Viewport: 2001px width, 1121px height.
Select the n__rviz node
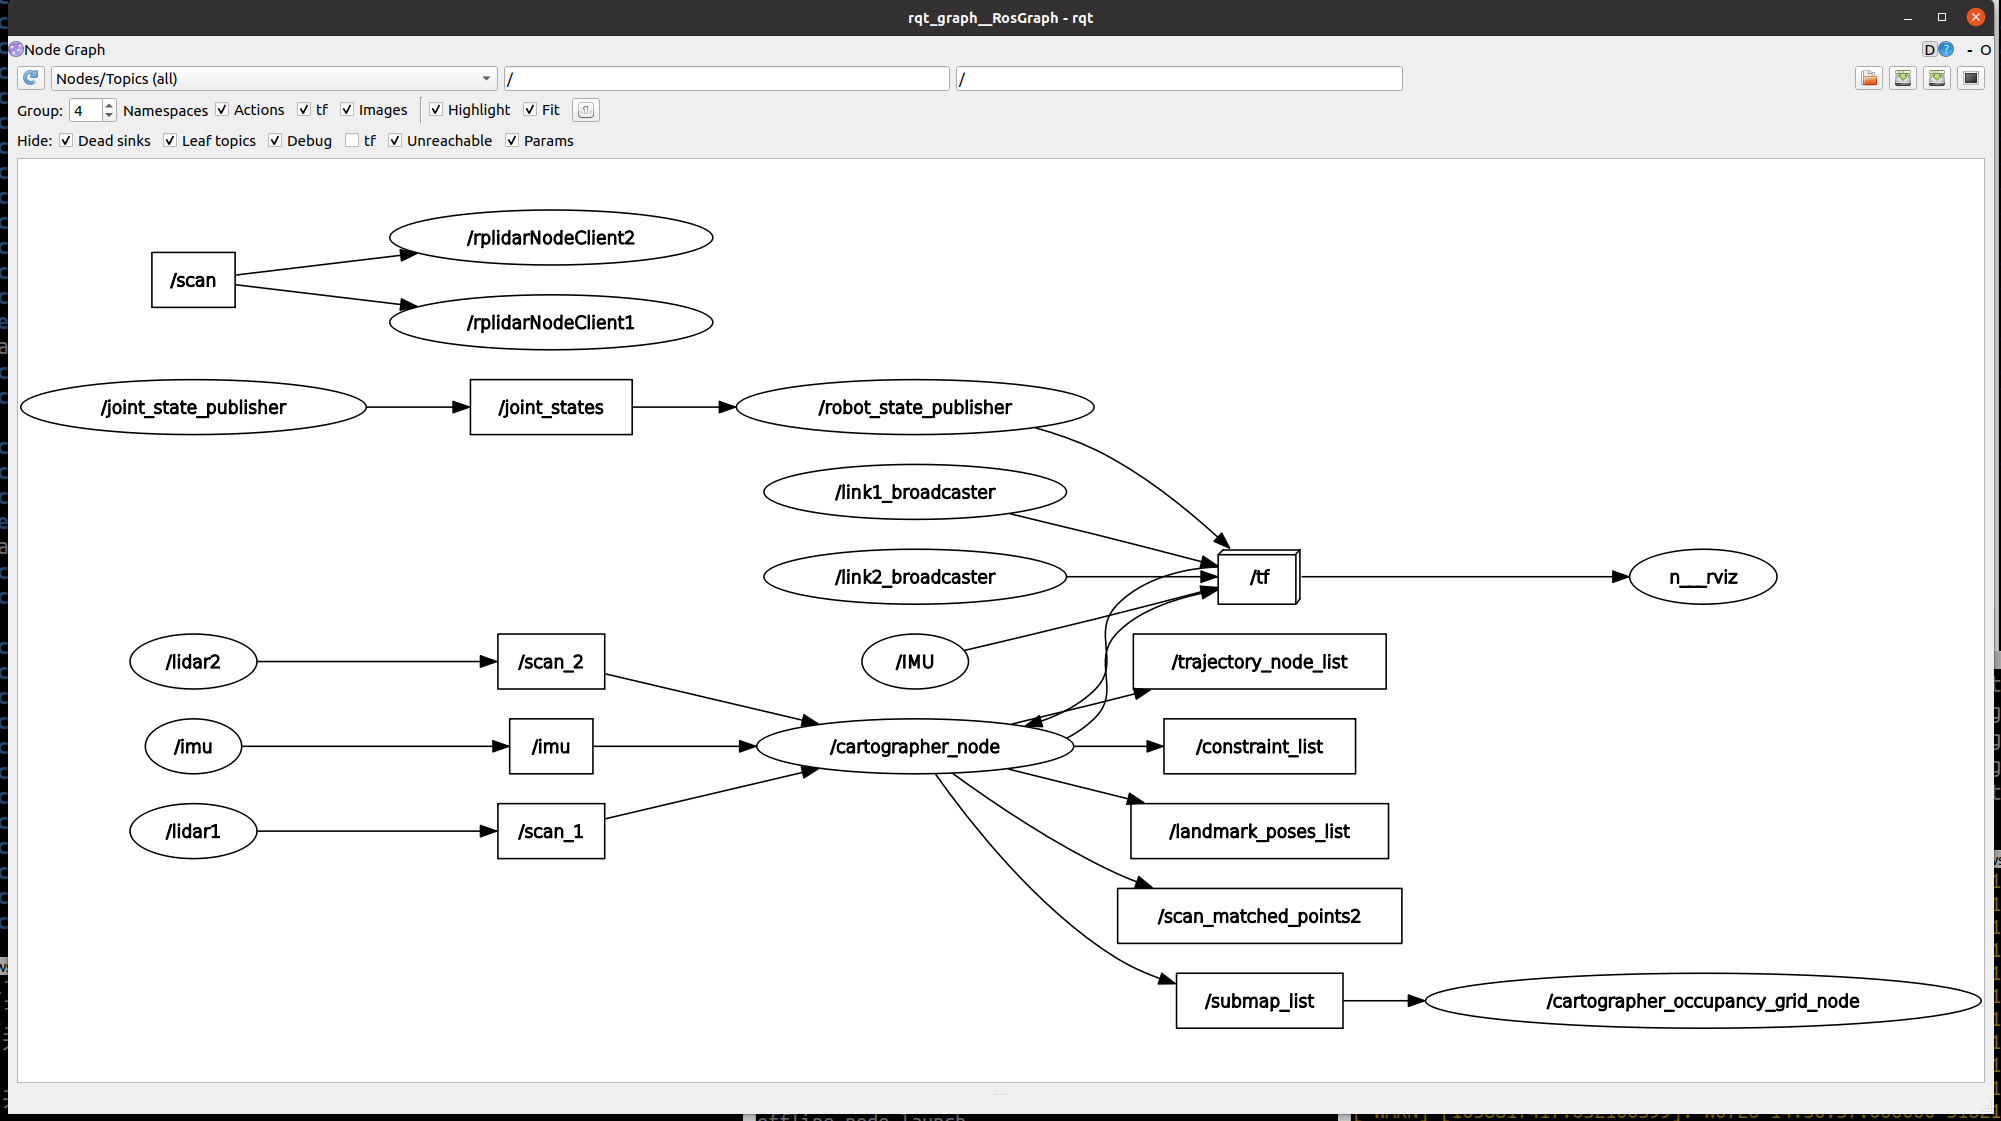pos(1703,577)
